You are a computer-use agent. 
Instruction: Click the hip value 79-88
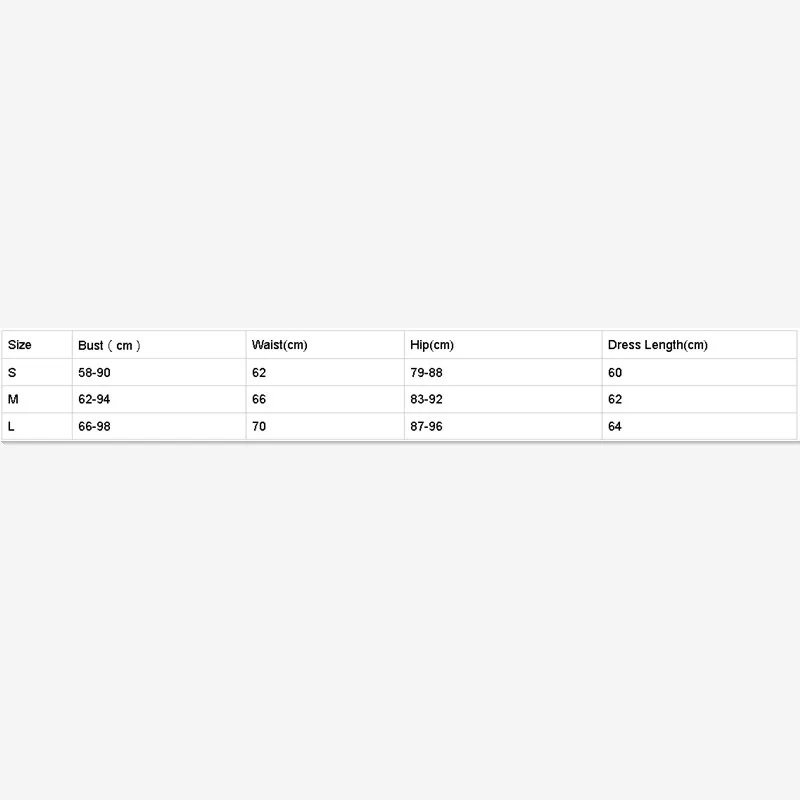(503, 372)
